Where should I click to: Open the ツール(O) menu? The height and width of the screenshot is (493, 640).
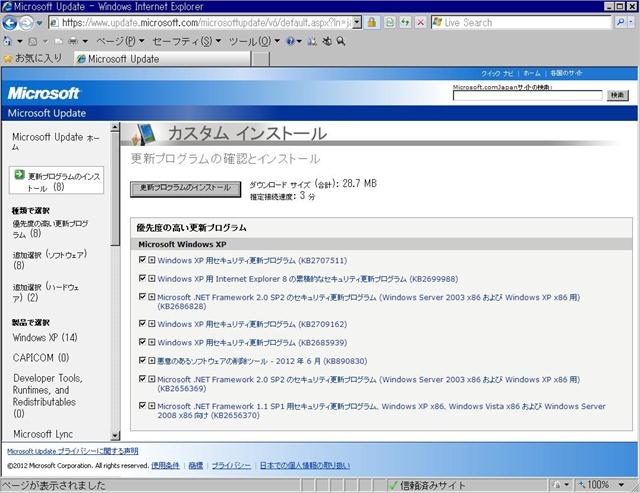(254, 41)
